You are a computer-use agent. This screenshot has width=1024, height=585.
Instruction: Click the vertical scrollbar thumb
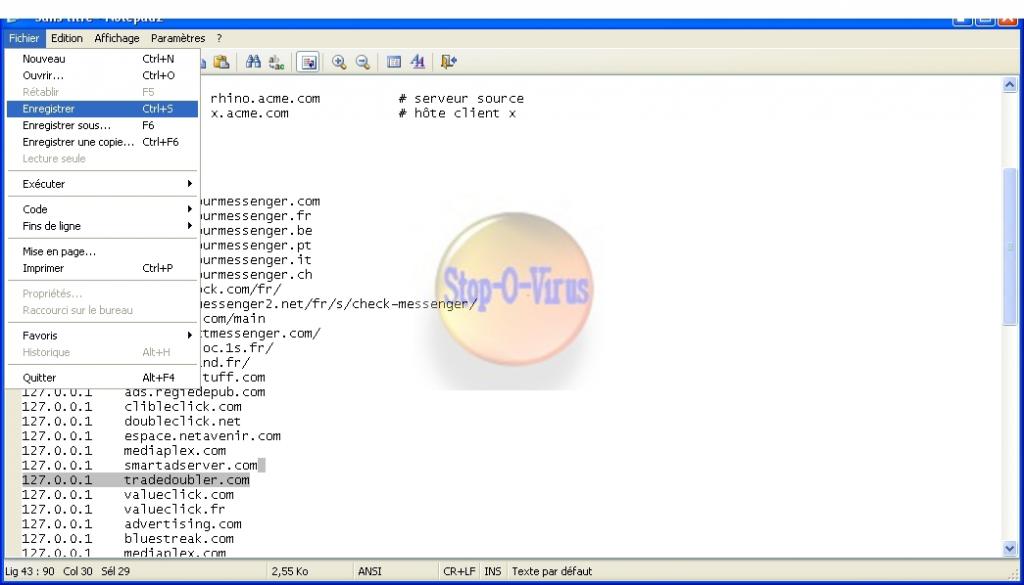tap(1010, 246)
